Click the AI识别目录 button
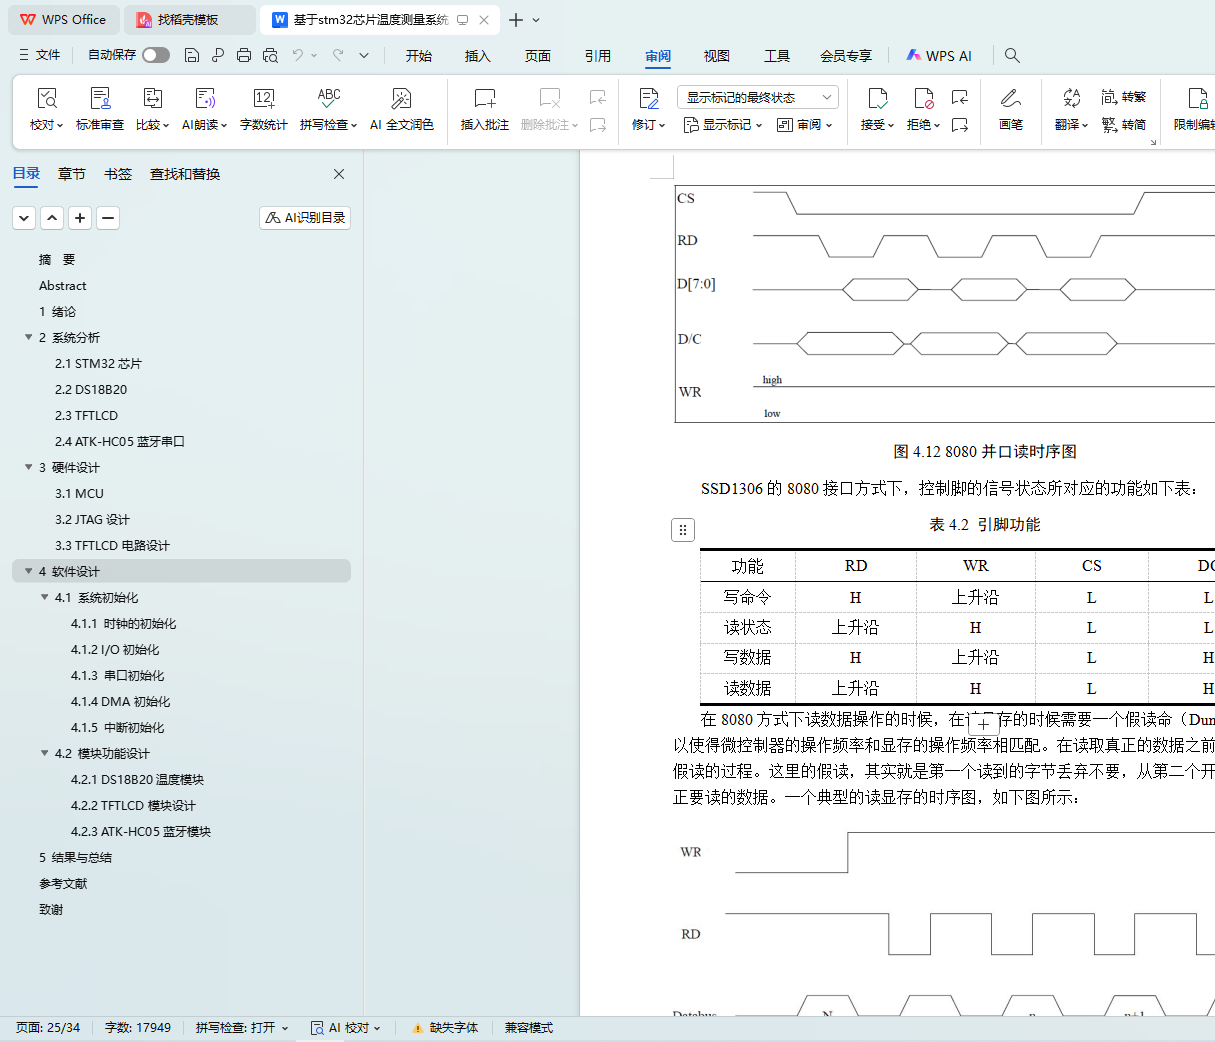Image resolution: width=1215 pixels, height=1042 pixels. click(305, 218)
